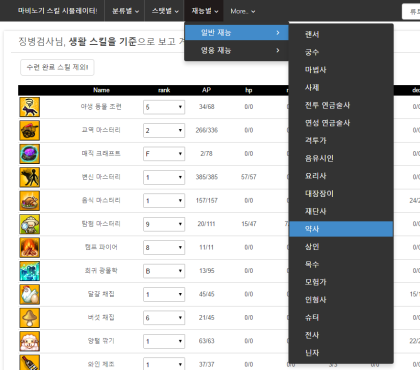The height and width of the screenshot is (370, 420).
Task: Open rank dropdown for 야생 동물 조련
Action: 164,107
